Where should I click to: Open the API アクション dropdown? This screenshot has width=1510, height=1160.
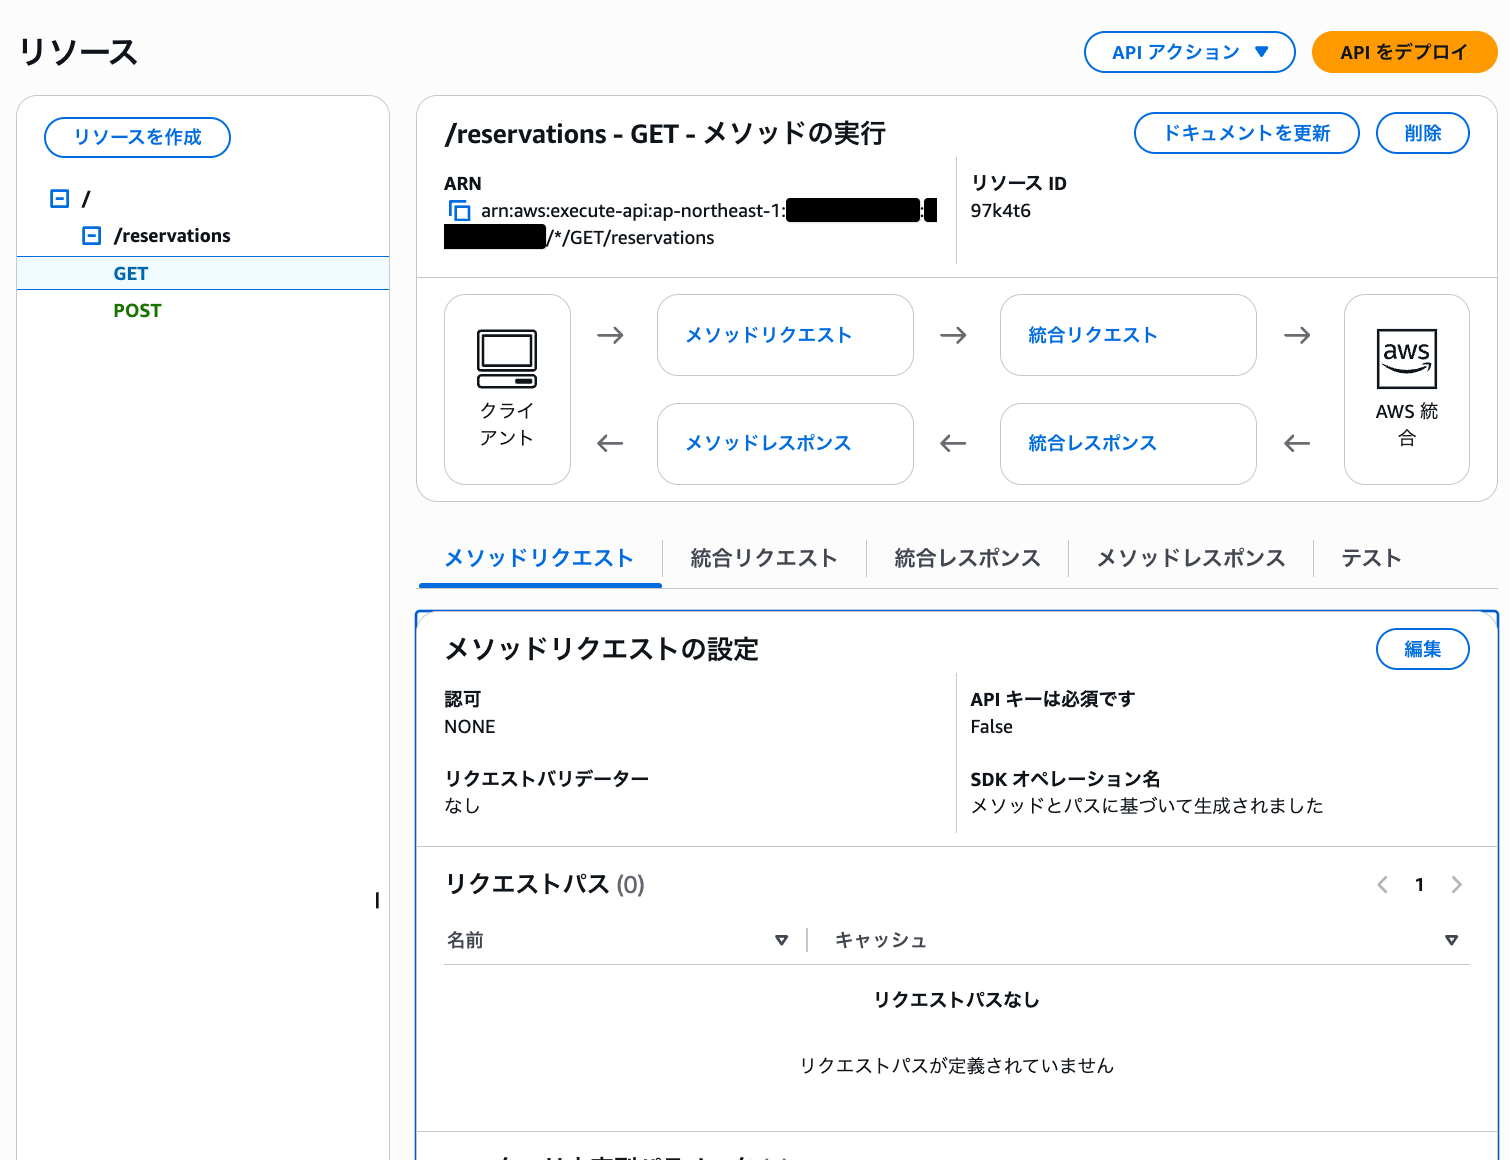(x=1189, y=52)
